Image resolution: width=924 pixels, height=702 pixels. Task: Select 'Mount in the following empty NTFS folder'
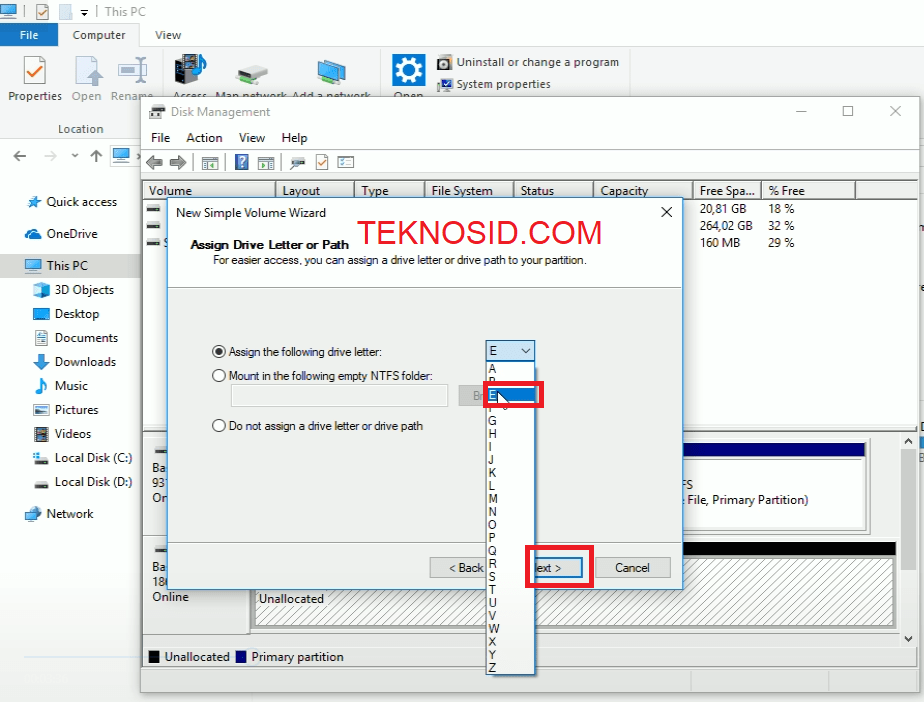pyautogui.click(x=219, y=375)
